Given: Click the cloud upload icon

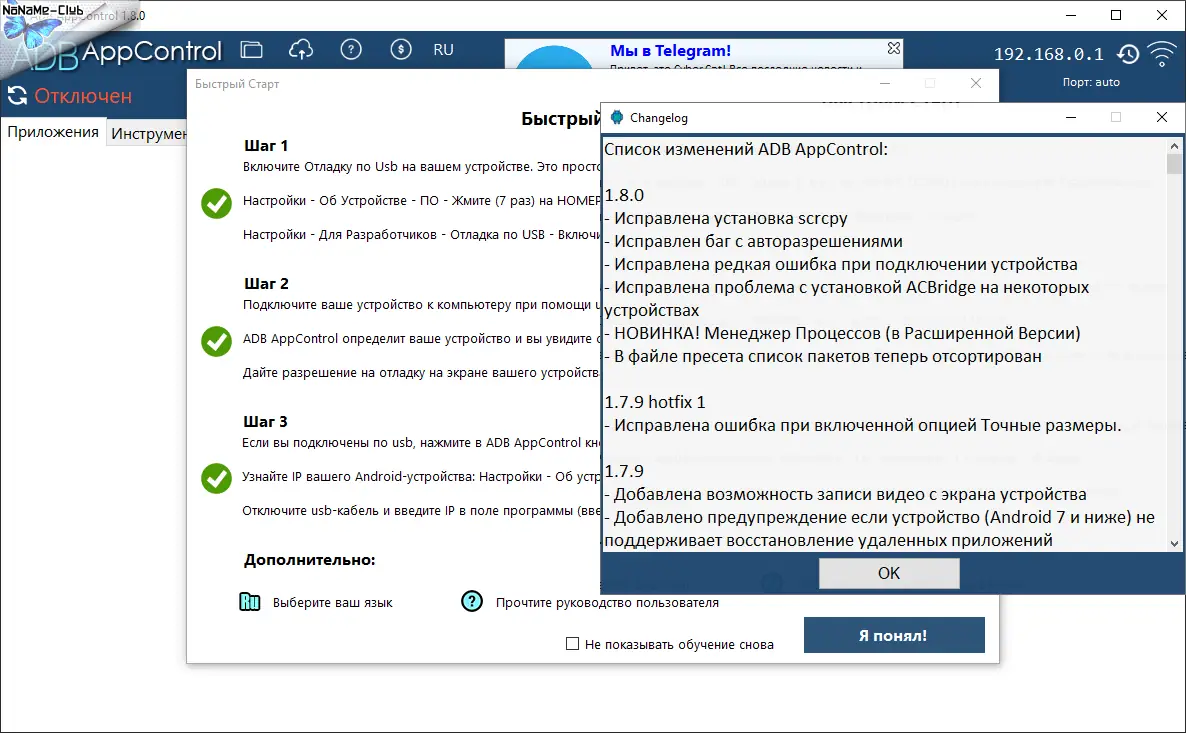Looking at the screenshot, I should 301,50.
